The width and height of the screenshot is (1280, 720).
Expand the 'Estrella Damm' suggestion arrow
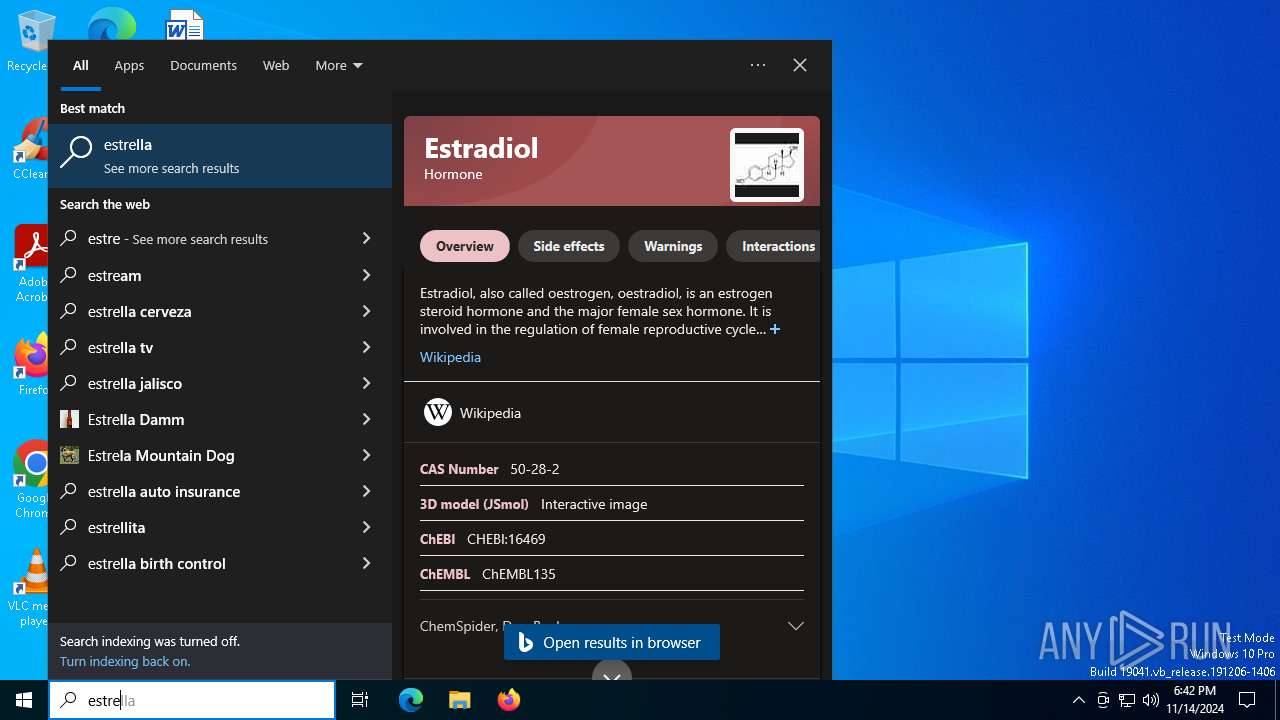point(366,419)
